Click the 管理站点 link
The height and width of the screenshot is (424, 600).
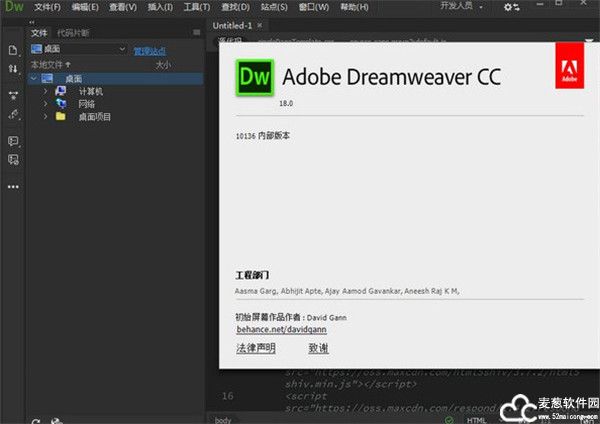pyautogui.click(x=149, y=50)
